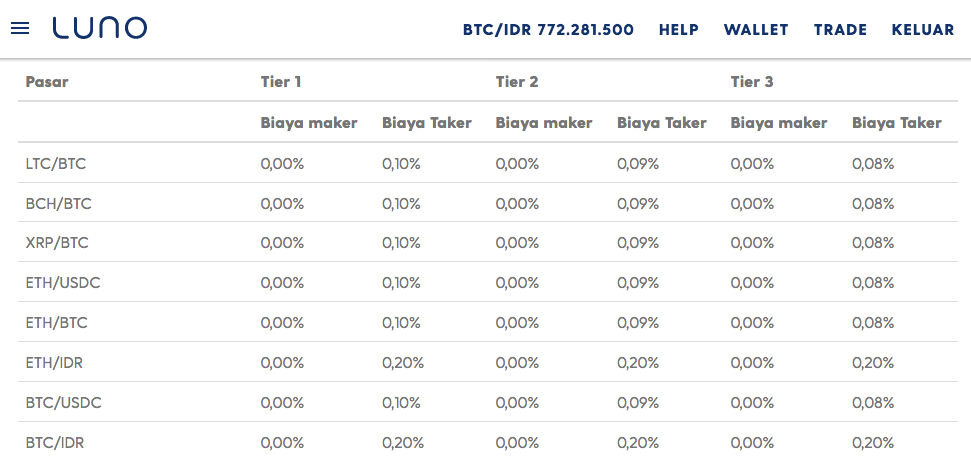The width and height of the screenshot is (971, 465).
Task: Open the hamburger menu icon
Action: [x=20, y=28]
